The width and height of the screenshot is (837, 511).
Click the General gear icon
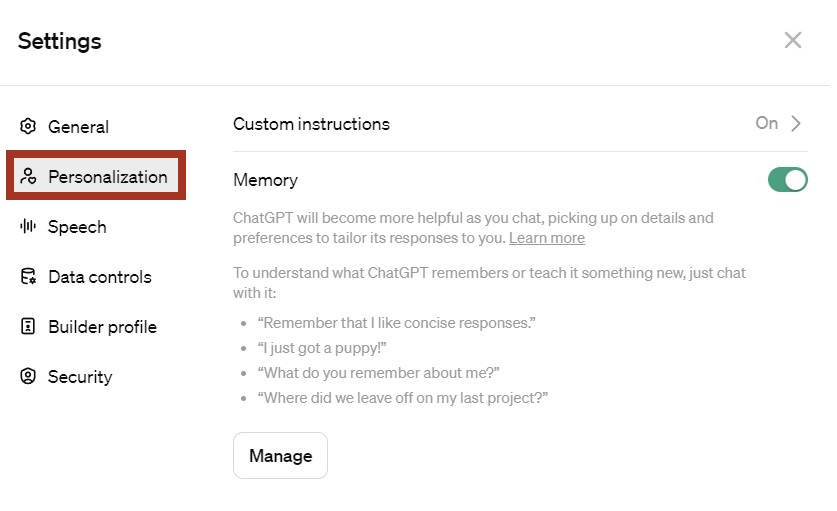(28, 127)
